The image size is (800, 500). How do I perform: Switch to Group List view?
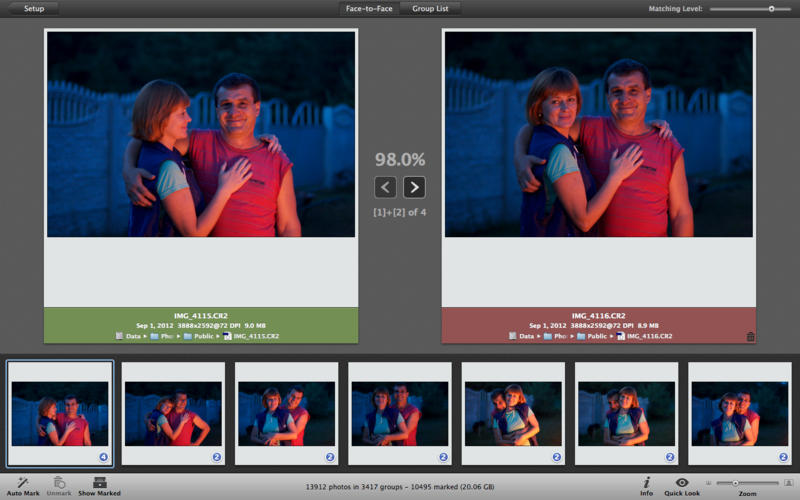(x=430, y=9)
